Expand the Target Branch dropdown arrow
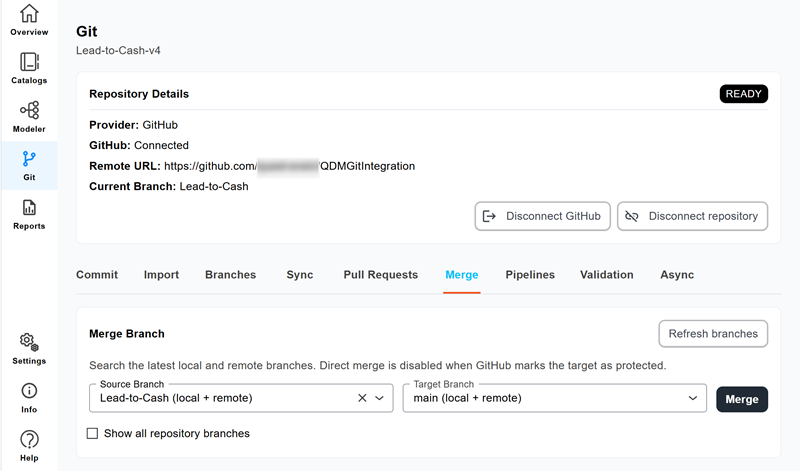The height and width of the screenshot is (471, 800). click(x=692, y=398)
